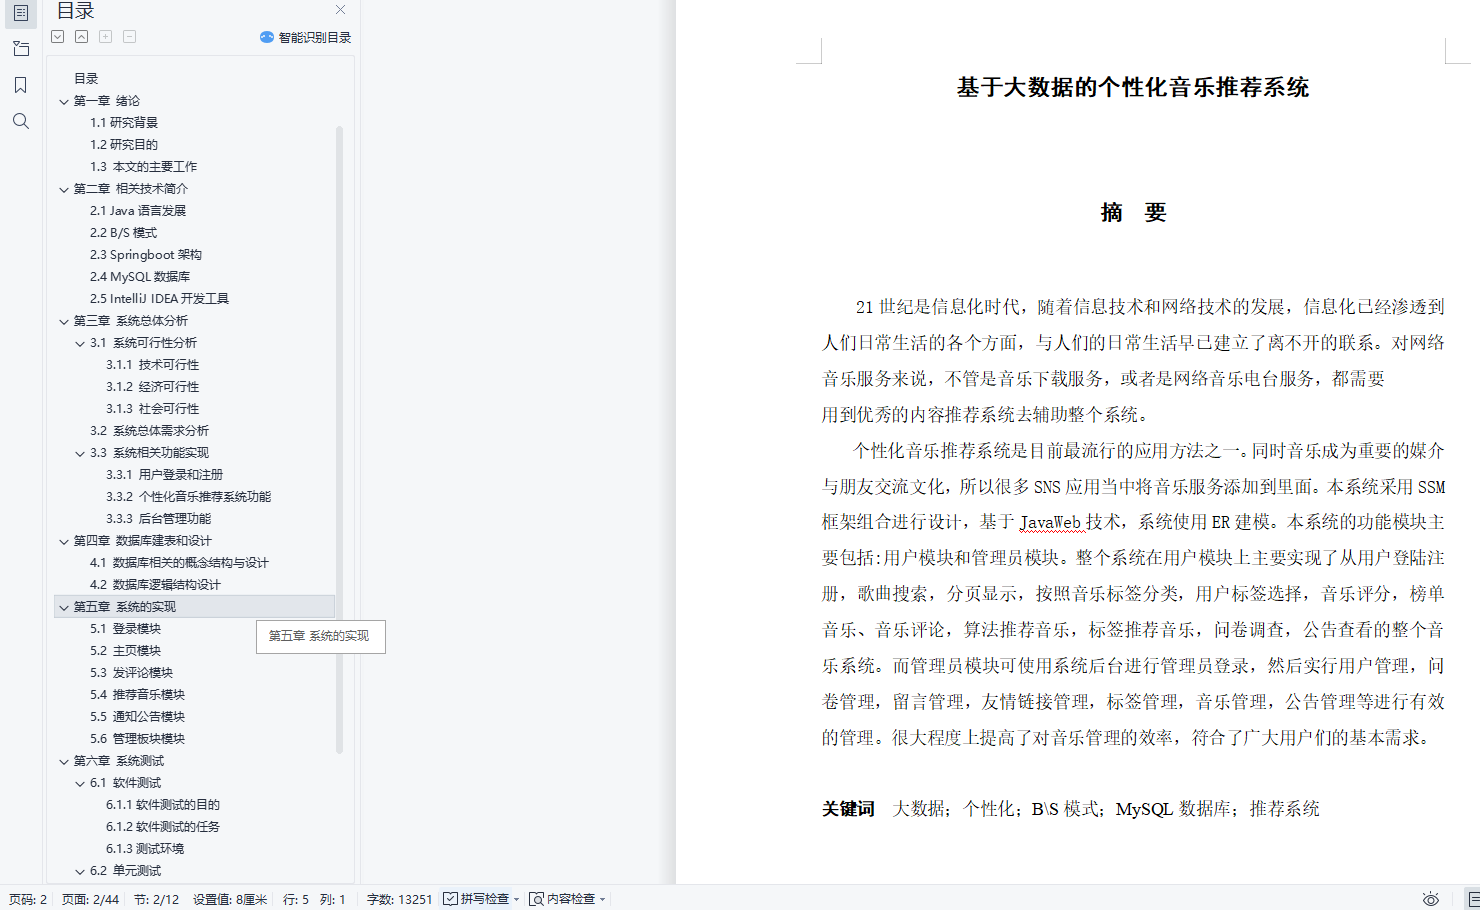
Task: Go to 3.3.1 用户登录和注册
Action: (165, 474)
